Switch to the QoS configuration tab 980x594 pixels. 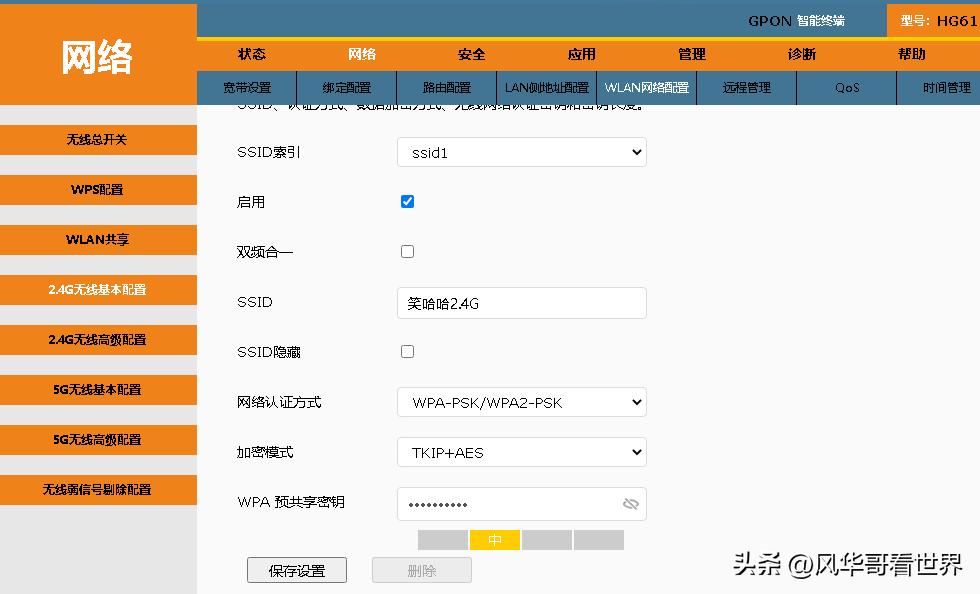pos(846,88)
